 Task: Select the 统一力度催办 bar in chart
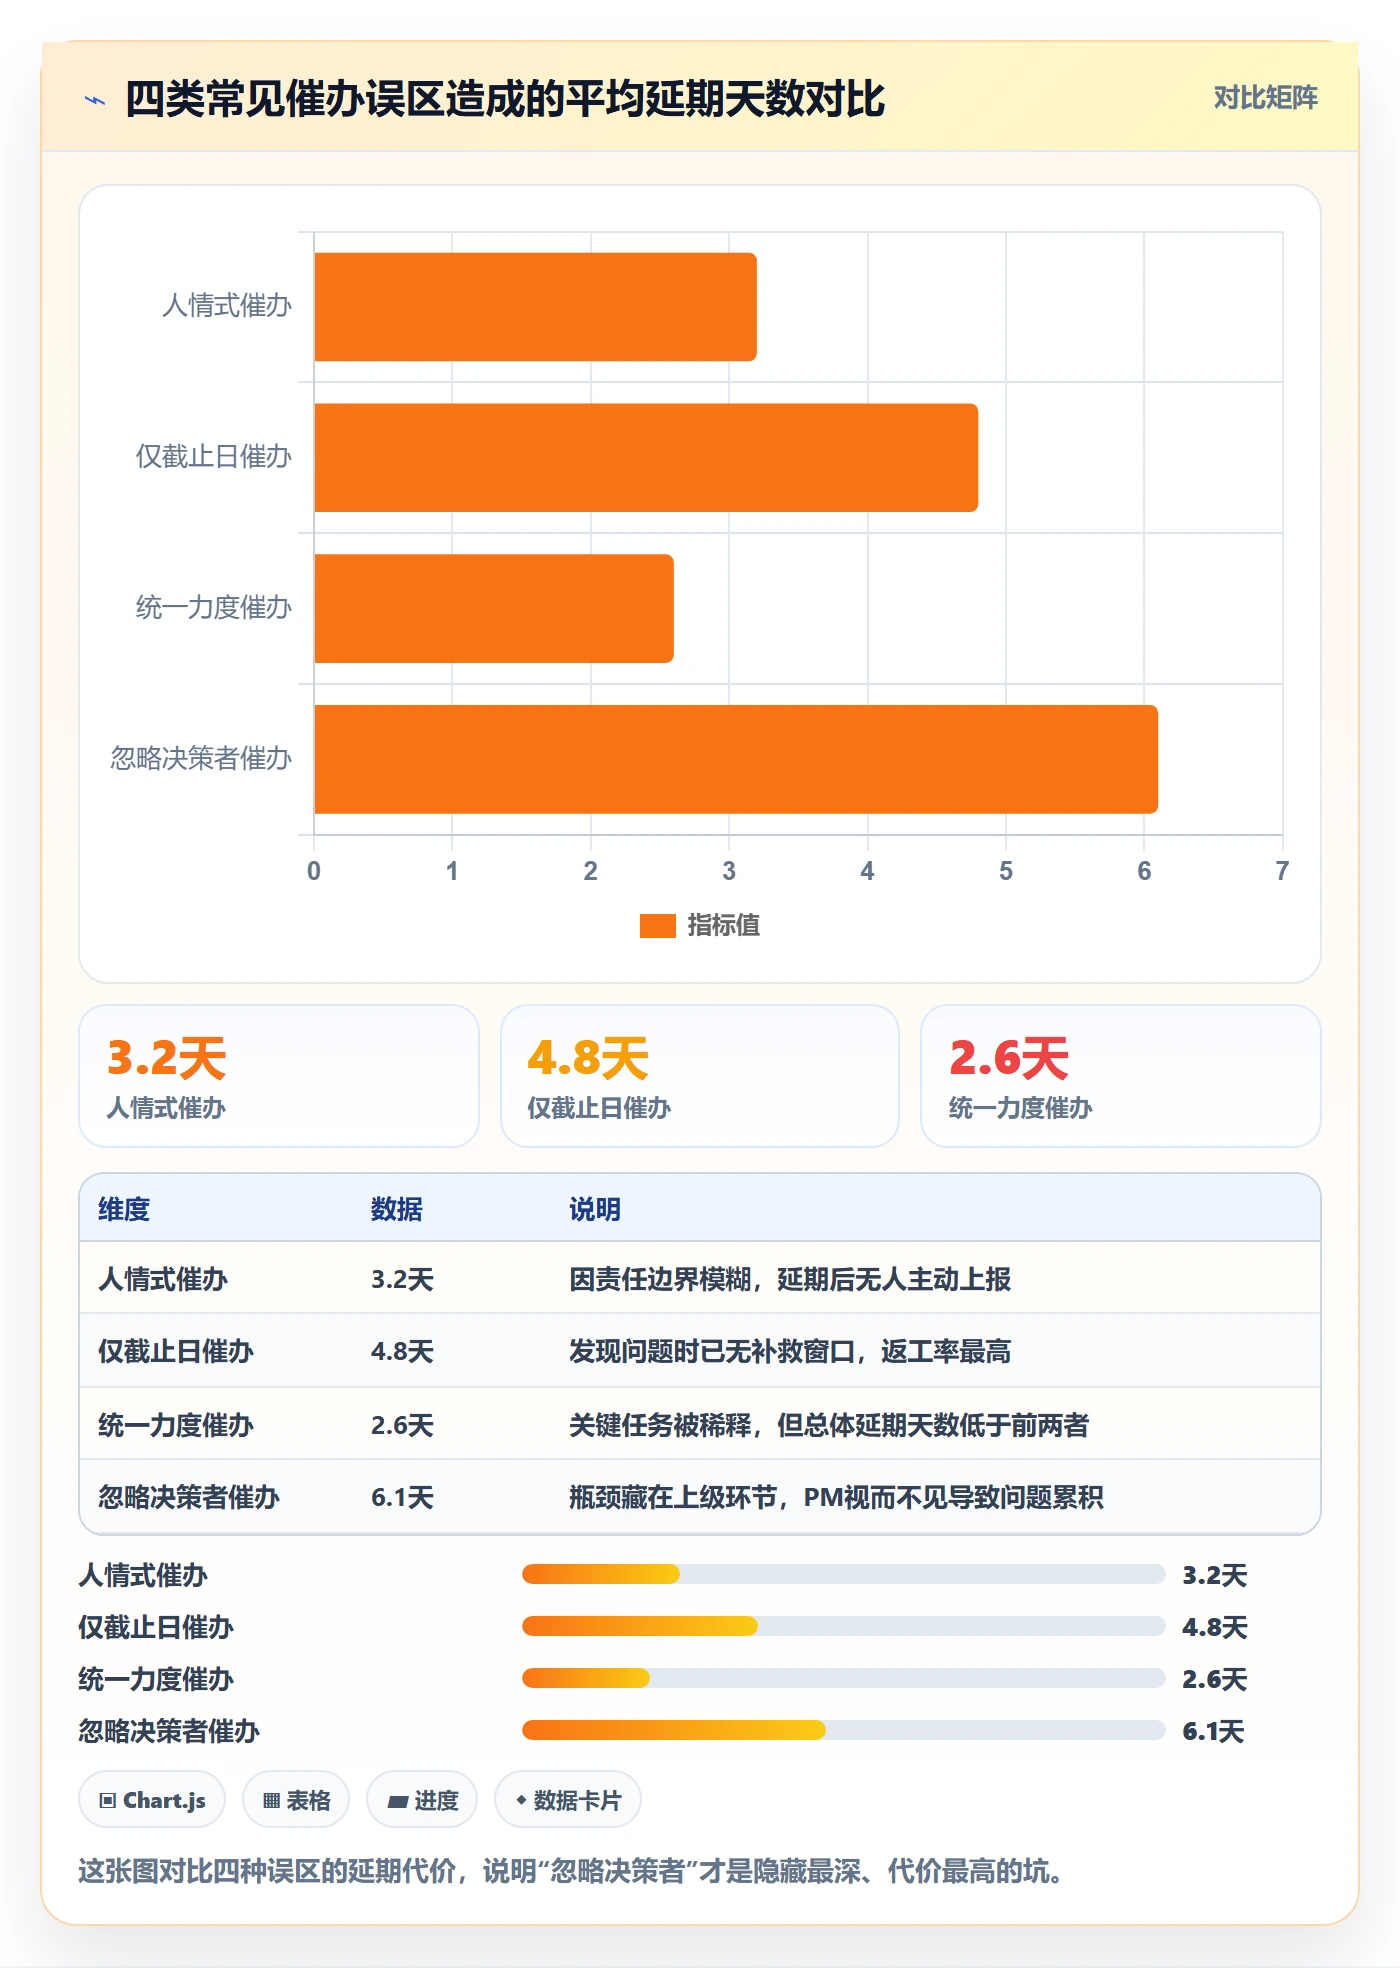(x=494, y=608)
